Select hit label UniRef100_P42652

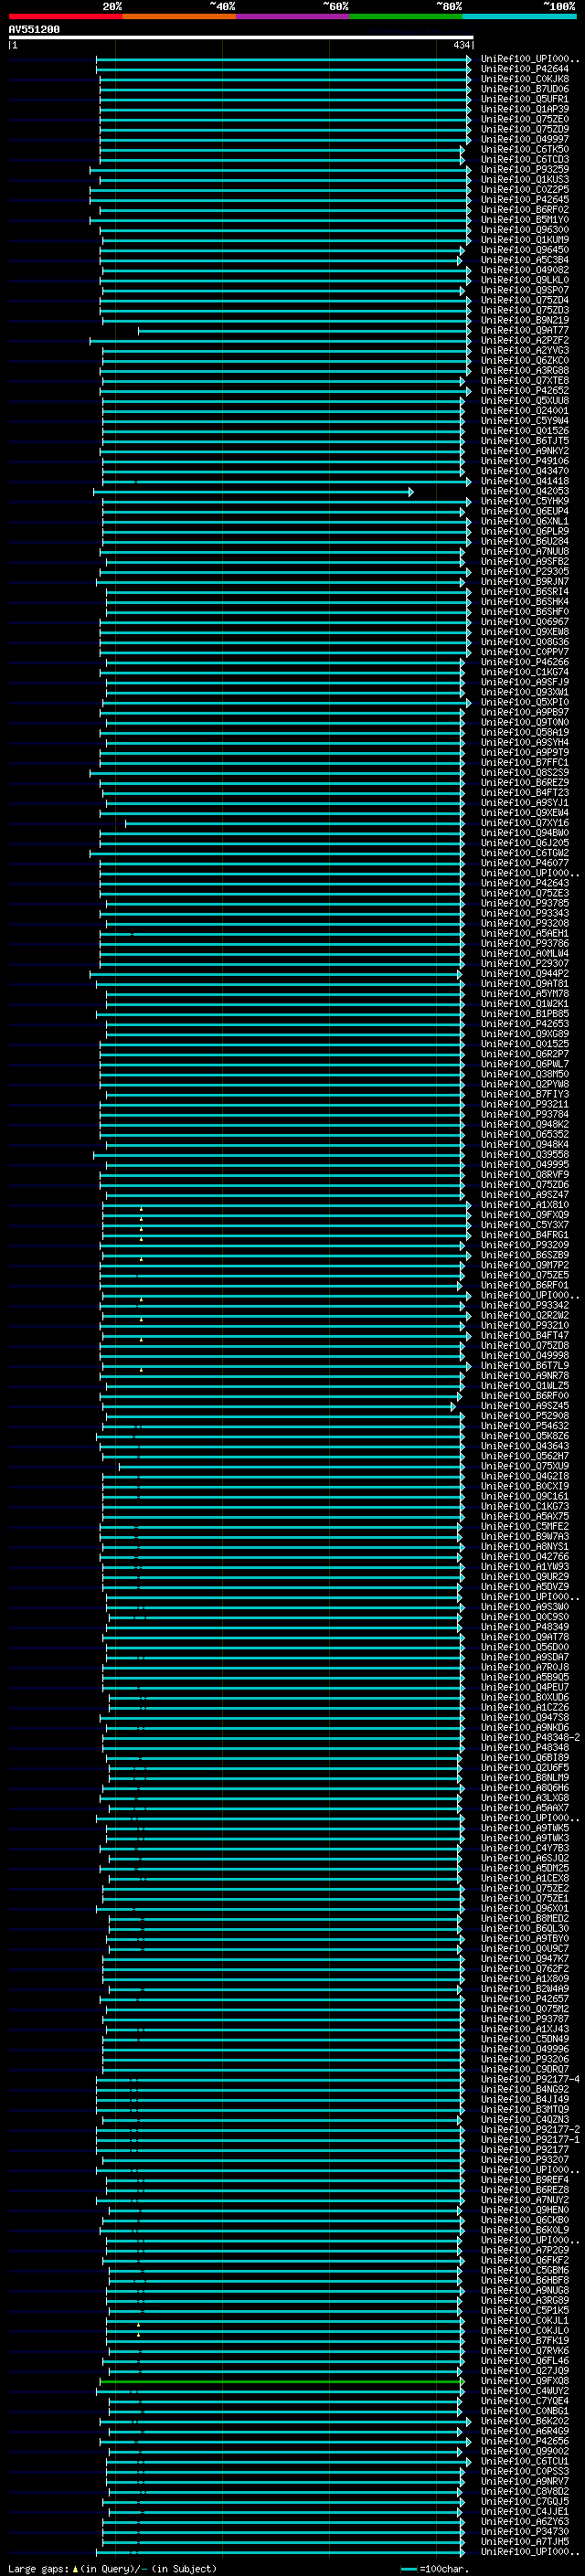[525, 390]
